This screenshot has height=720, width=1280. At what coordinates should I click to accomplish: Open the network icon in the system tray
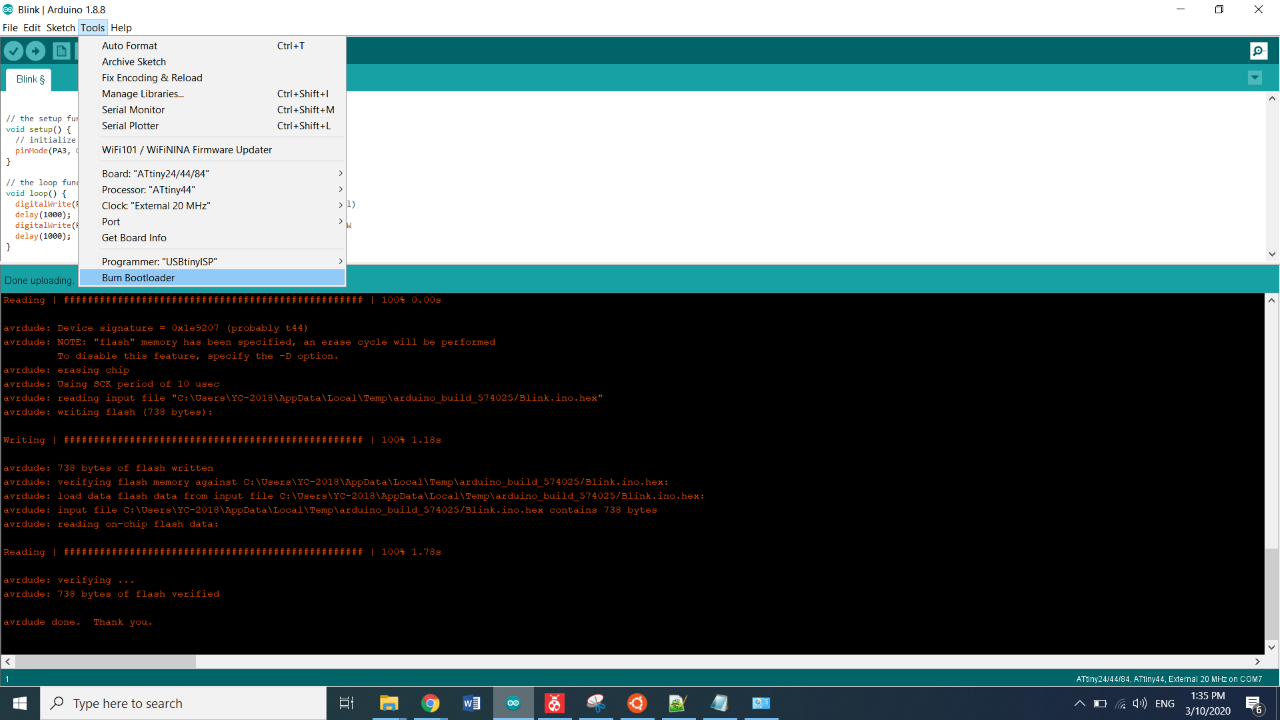1120,704
